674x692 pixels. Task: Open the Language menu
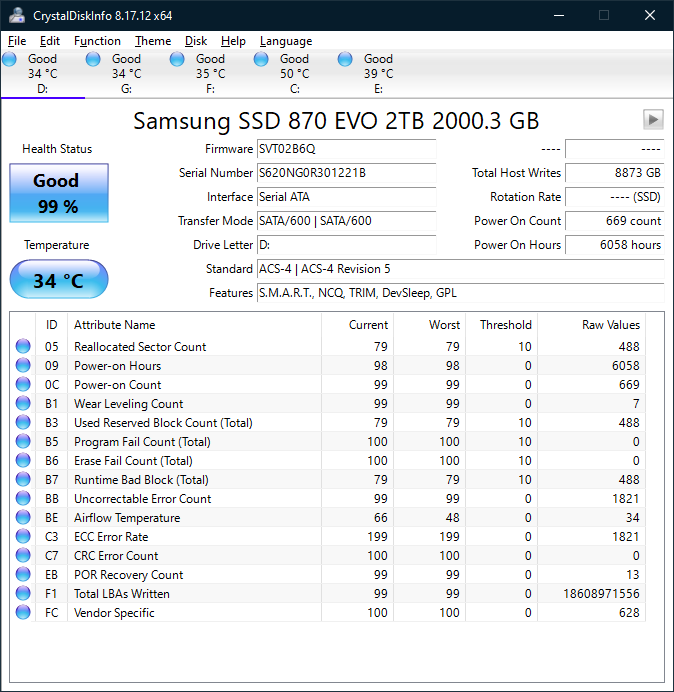(x=286, y=41)
